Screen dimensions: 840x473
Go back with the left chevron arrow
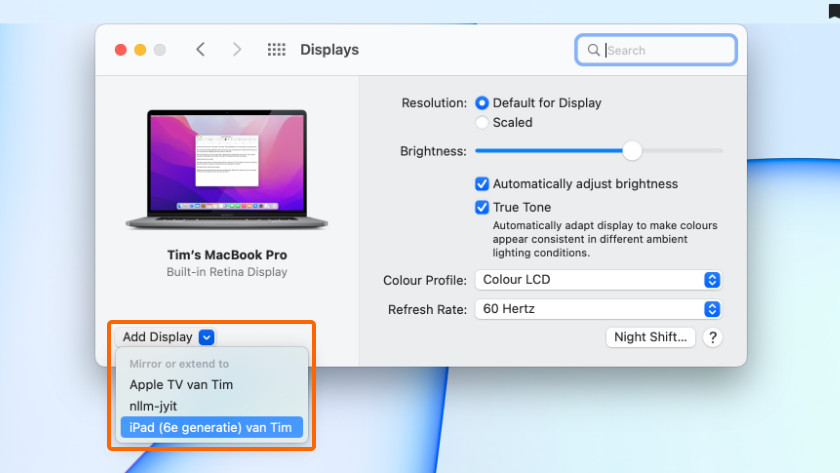tap(200, 49)
